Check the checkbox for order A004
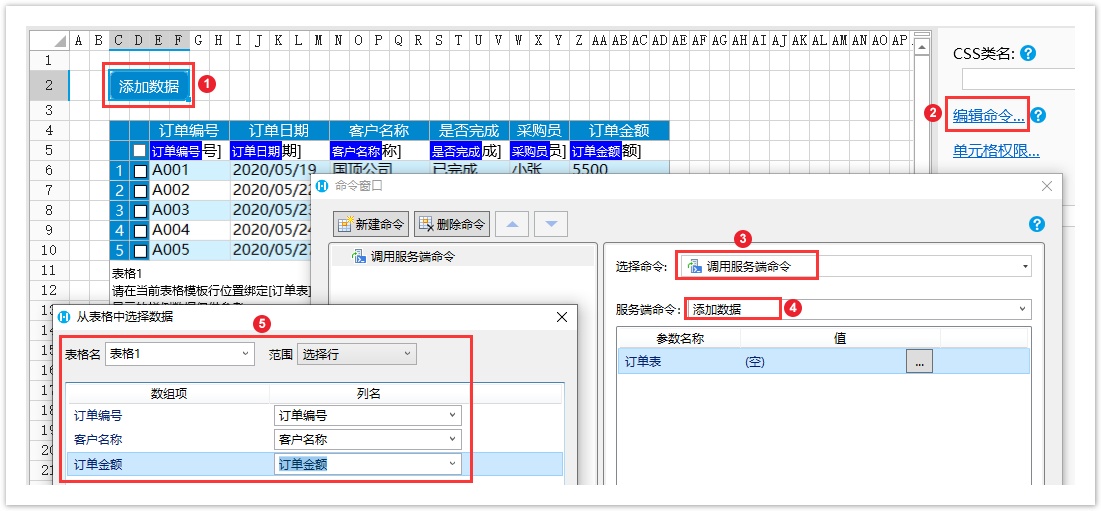 click(x=140, y=230)
